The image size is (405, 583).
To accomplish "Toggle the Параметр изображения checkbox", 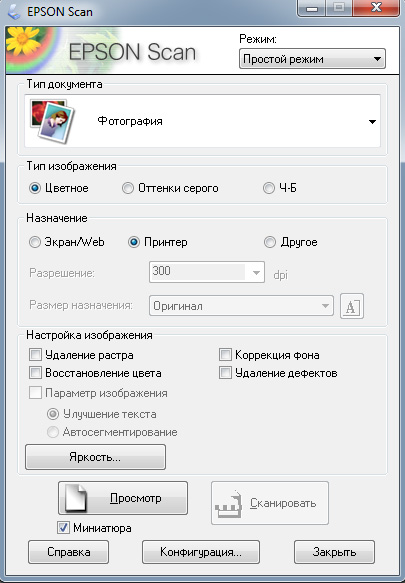I will 35,393.
